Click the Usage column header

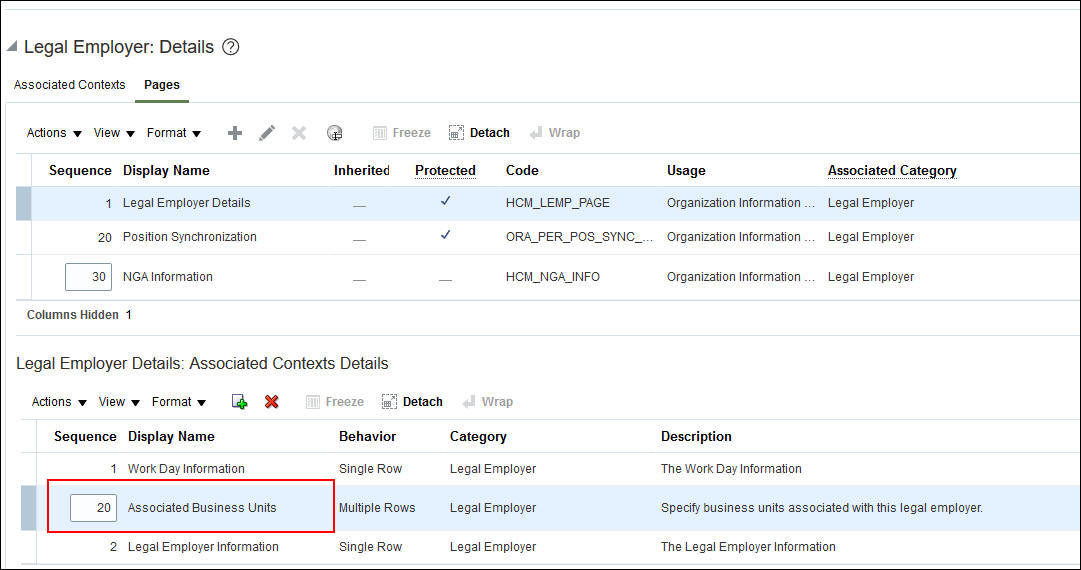[686, 170]
